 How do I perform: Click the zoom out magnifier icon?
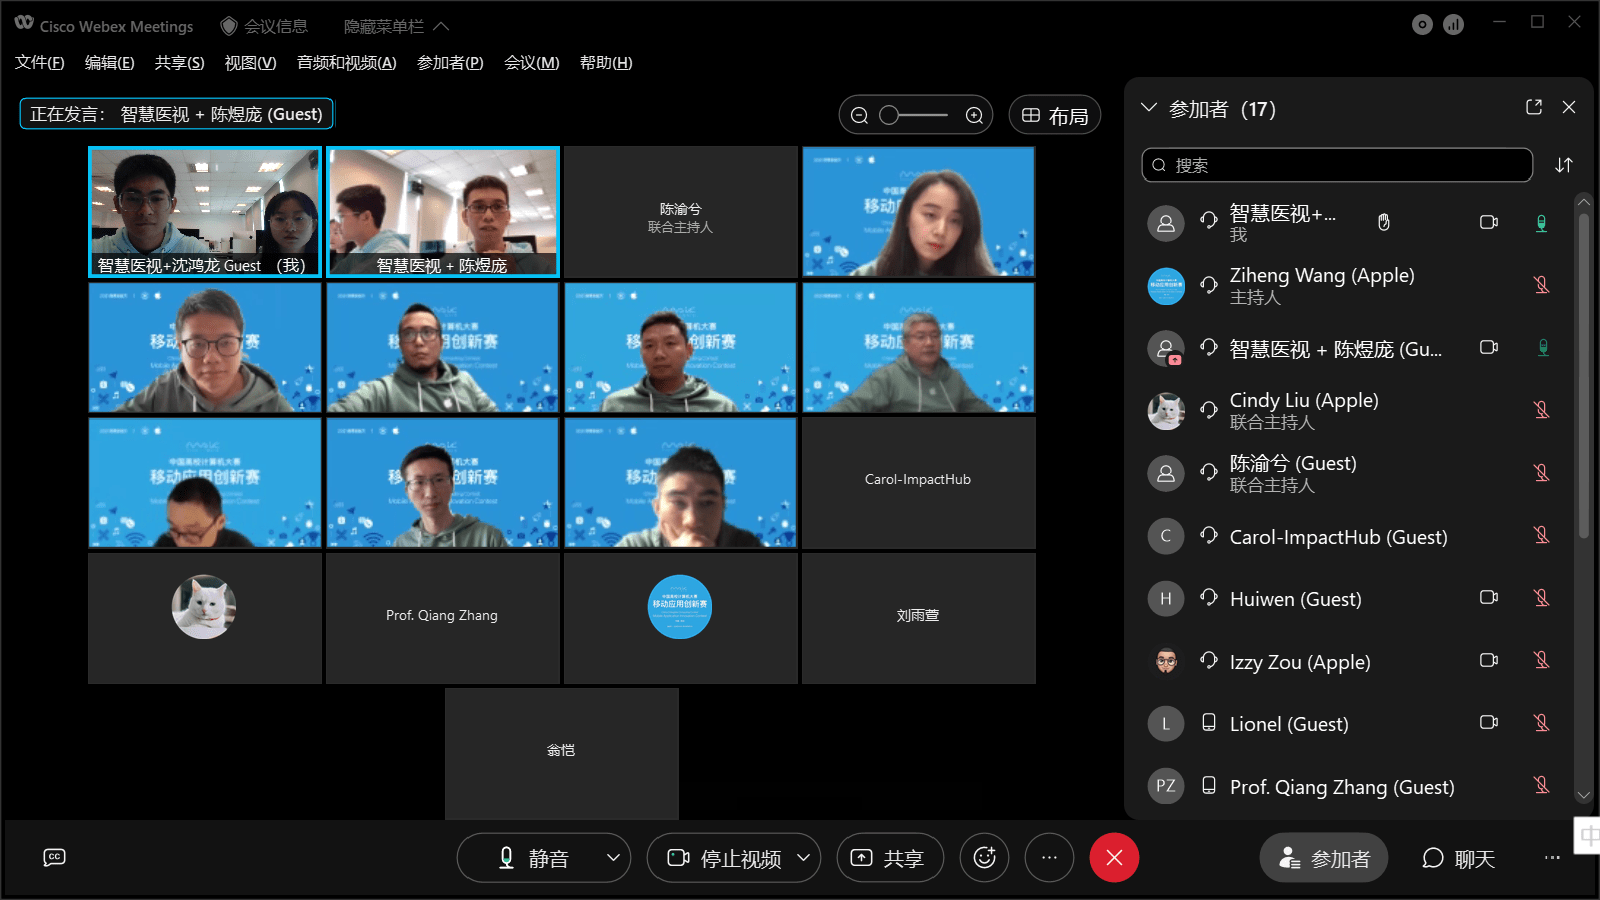point(859,115)
